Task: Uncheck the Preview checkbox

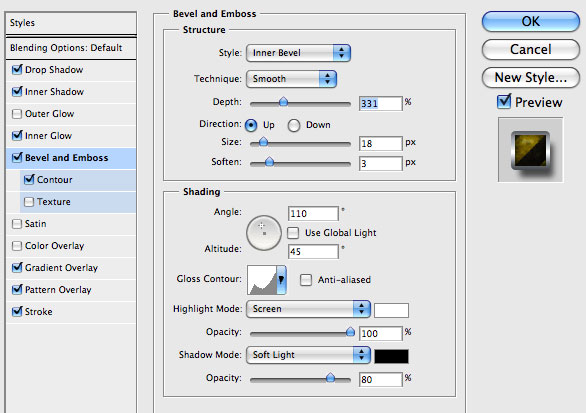Action: tap(504, 102)
